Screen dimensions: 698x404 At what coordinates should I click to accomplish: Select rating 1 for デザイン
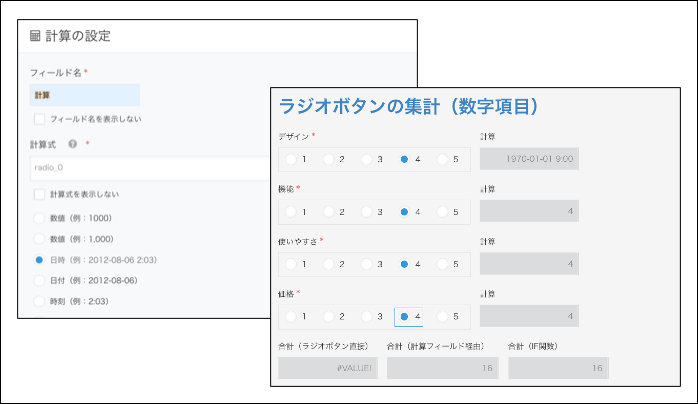[x=291, y=159]
